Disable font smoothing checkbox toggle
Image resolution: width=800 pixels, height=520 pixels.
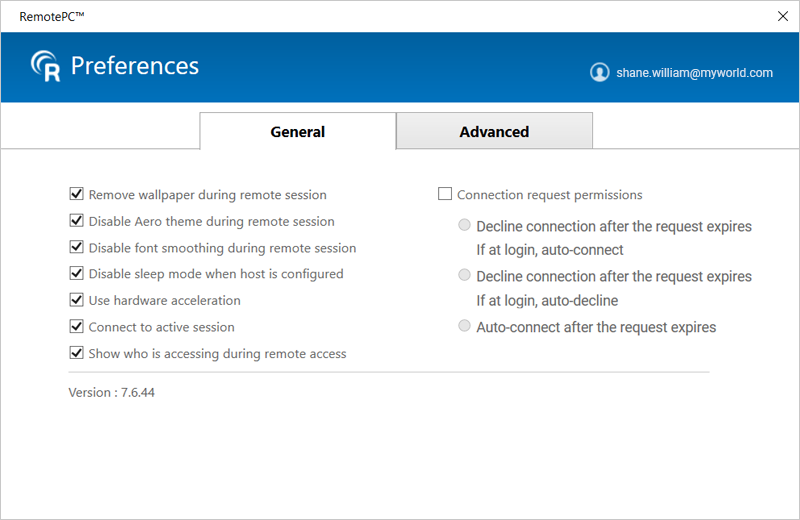pyautogui.click(x=76, y=248)
